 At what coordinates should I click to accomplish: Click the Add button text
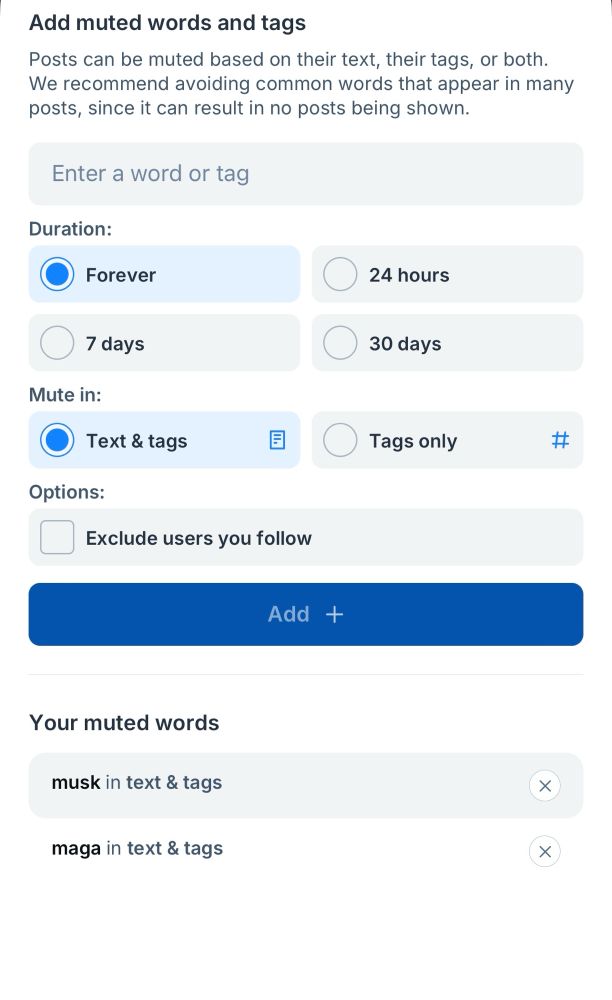point(289,614)
